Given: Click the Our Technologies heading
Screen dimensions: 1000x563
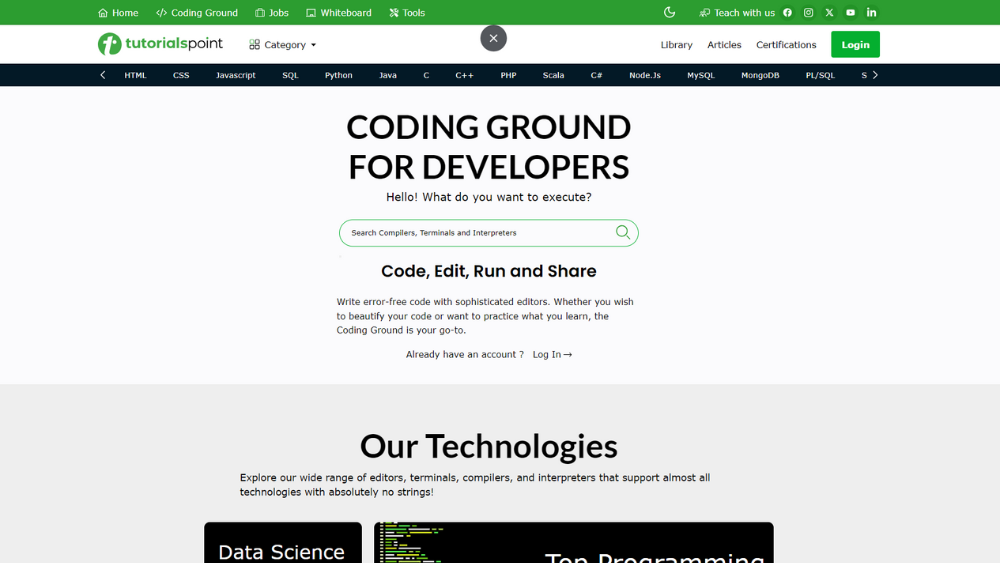Looking at the screenshot, I should point(489,446).
